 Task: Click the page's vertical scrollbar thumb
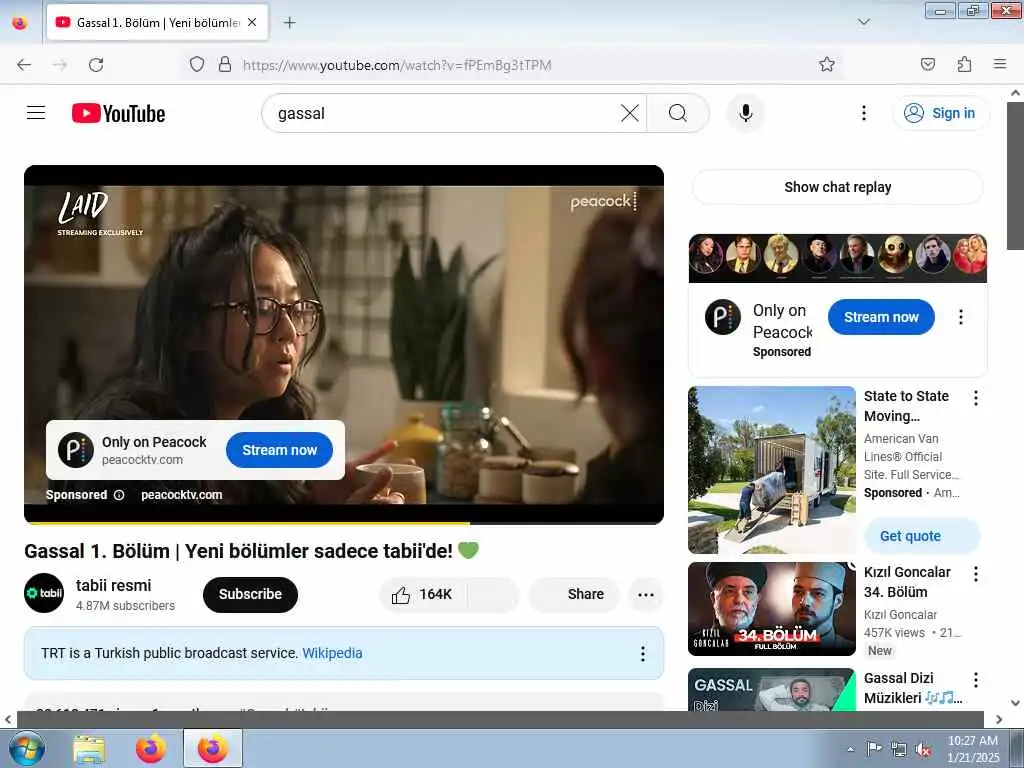coord(1016,174)
